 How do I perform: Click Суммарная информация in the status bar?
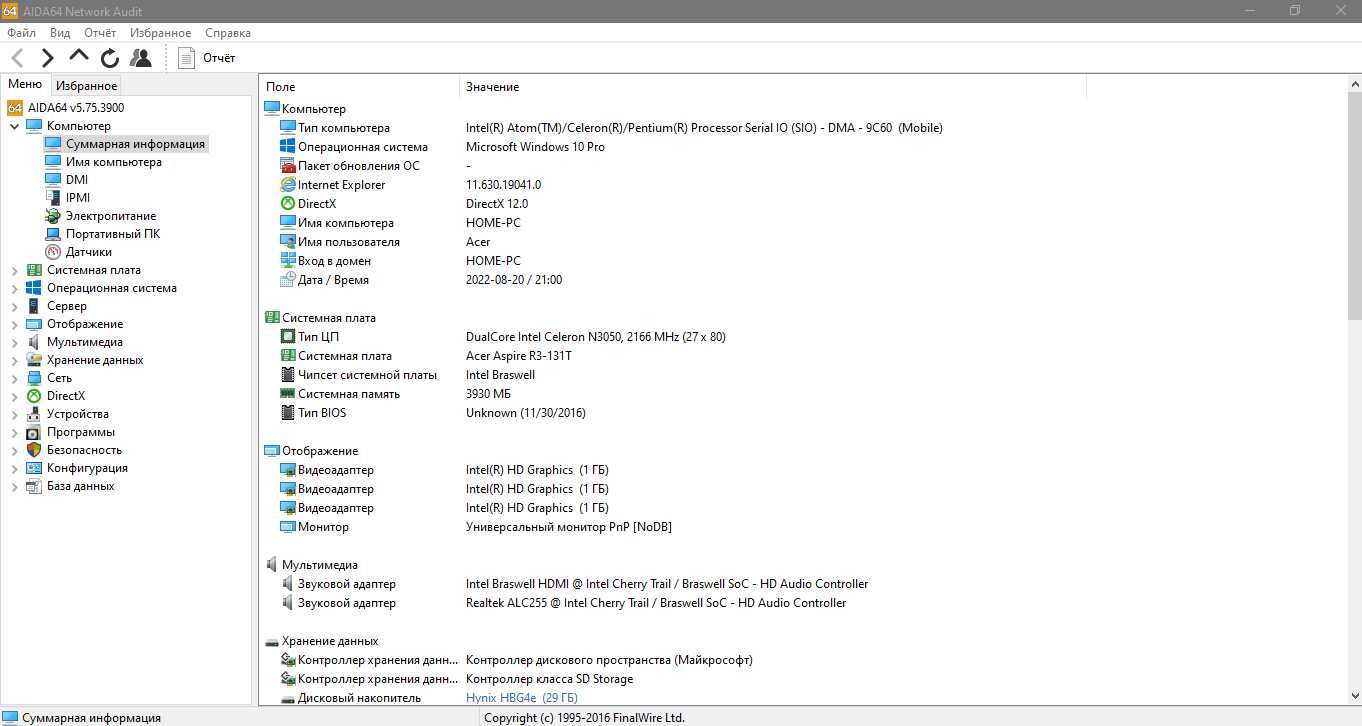(91, 718)
